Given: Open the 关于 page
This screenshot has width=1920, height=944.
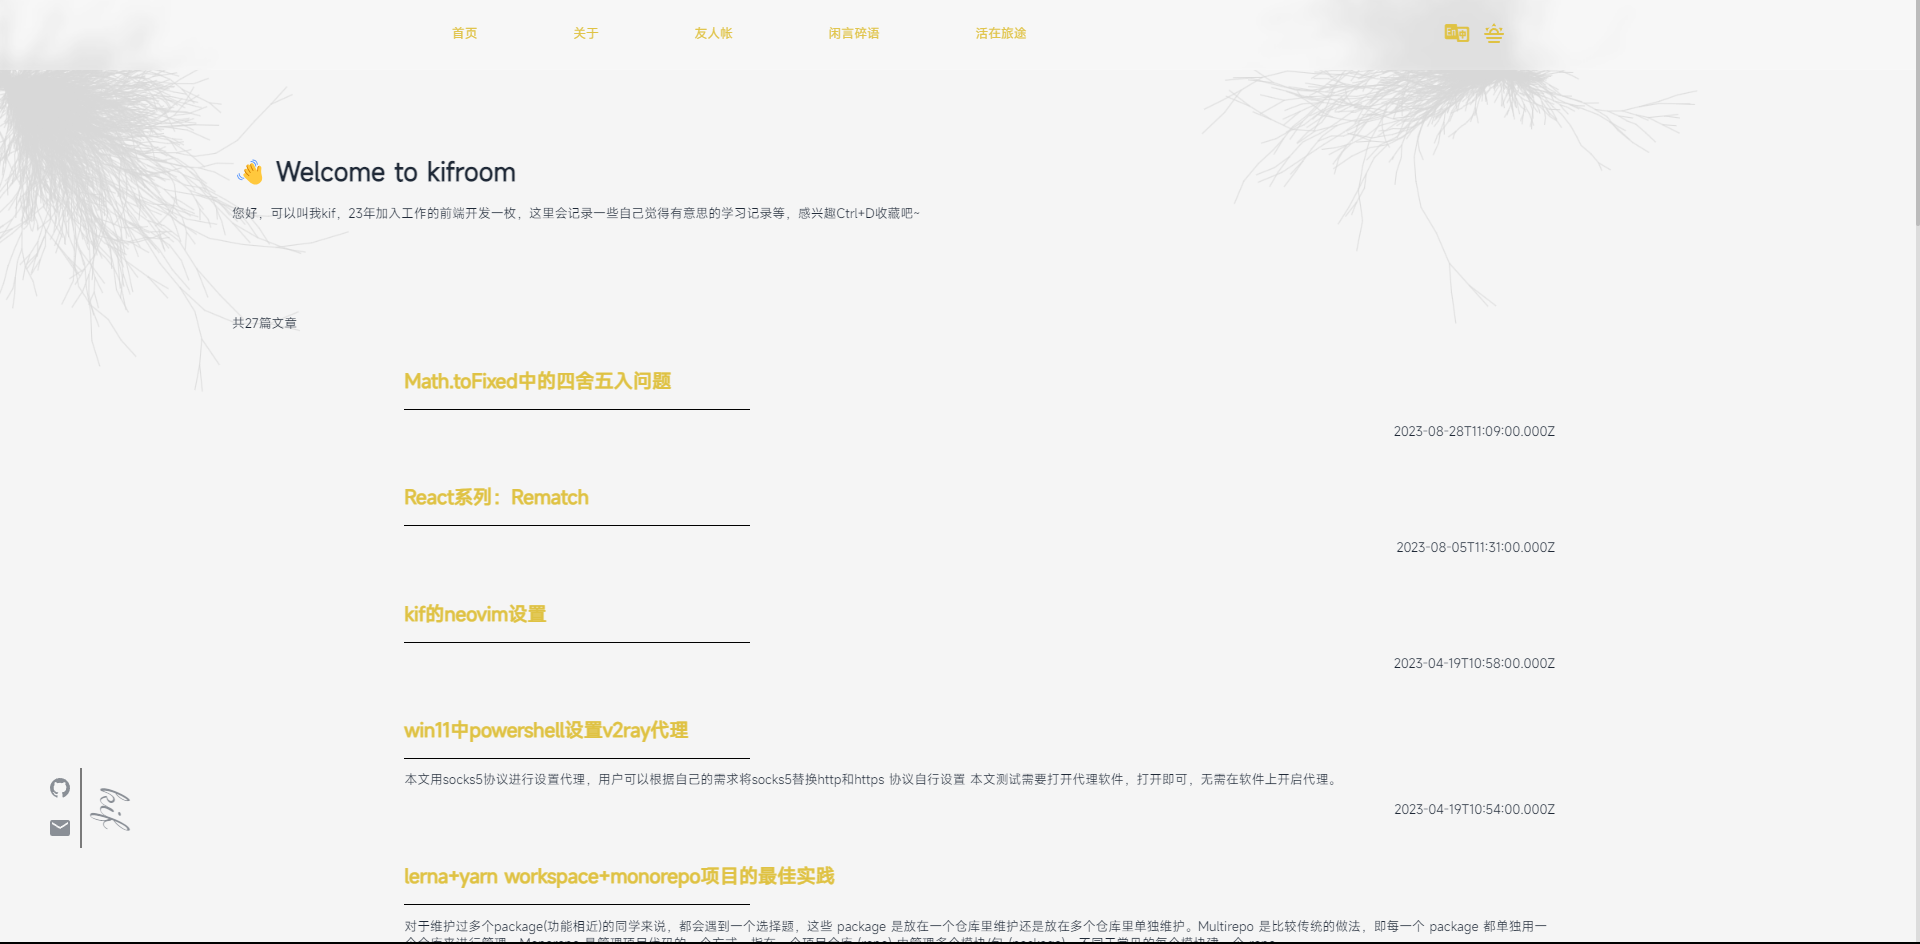Looking at the screenshot, I should coord(585,33).
